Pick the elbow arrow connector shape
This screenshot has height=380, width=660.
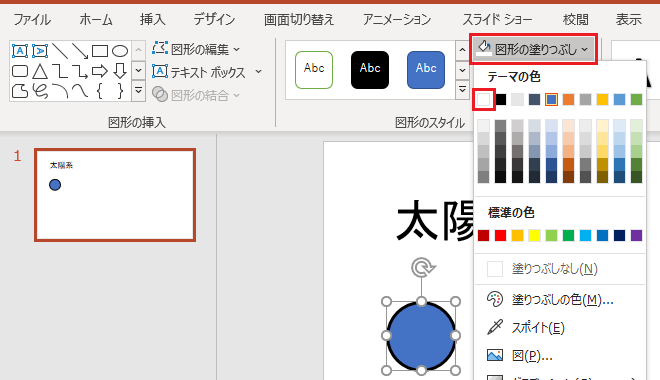(x=80, y=71)
